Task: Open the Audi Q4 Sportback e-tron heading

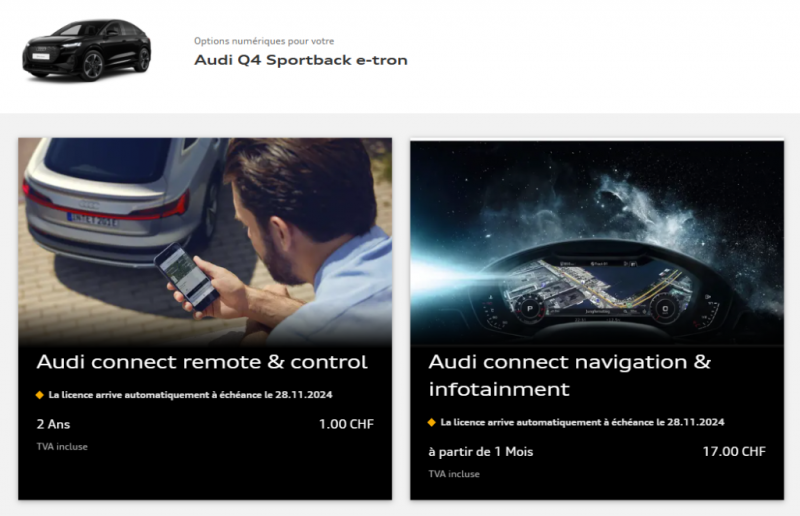Action: click(x=301, y=60)
